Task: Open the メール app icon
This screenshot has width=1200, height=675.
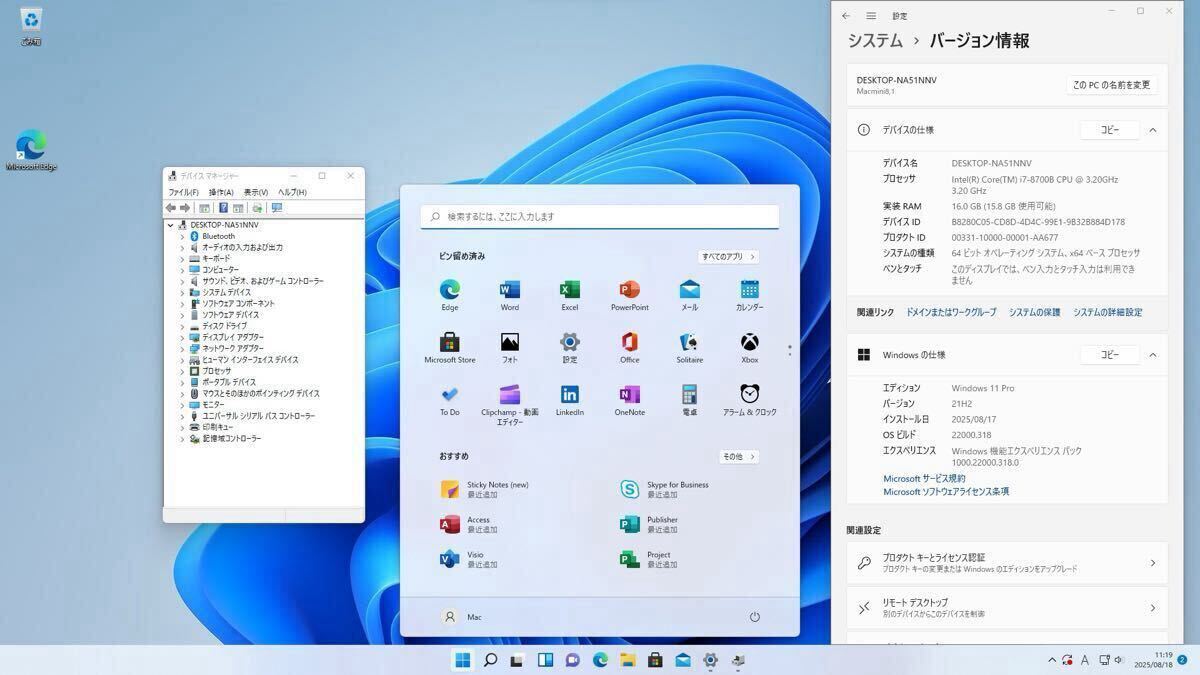Action: (690, 290)
